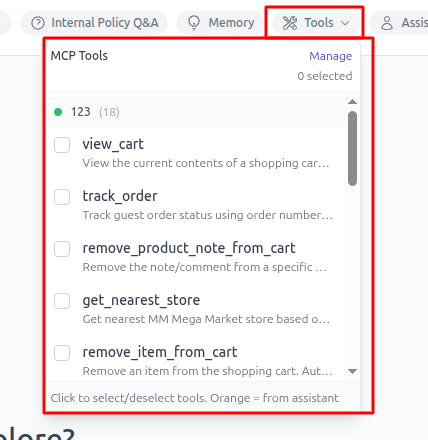The height and width of the screenshot is (440, 428).
Task: Click the scrollbar down arrow
Action: 352,371
